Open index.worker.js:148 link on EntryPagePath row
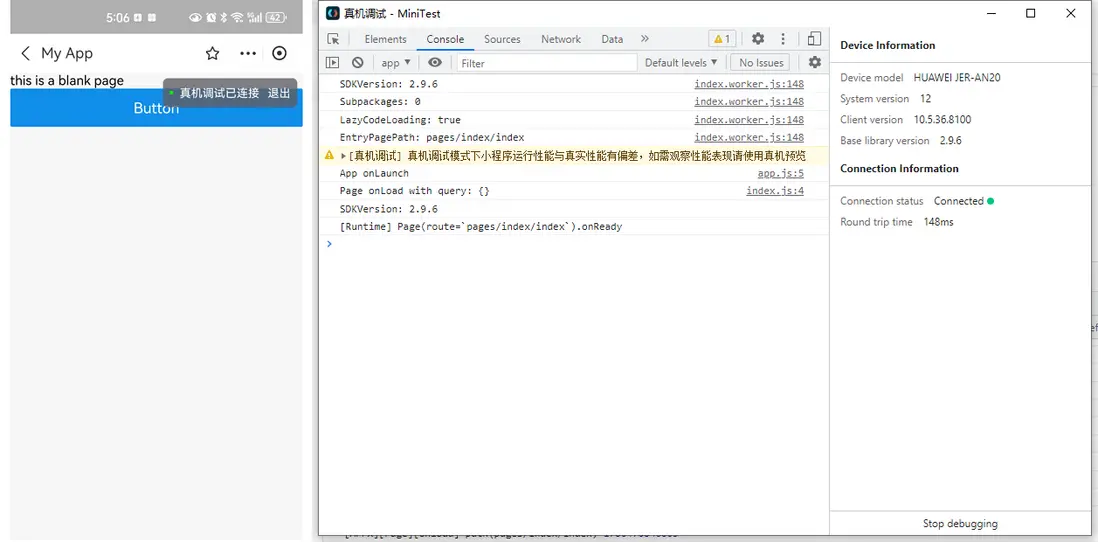This screenshot has height=542, width=1098. [749, 137]
